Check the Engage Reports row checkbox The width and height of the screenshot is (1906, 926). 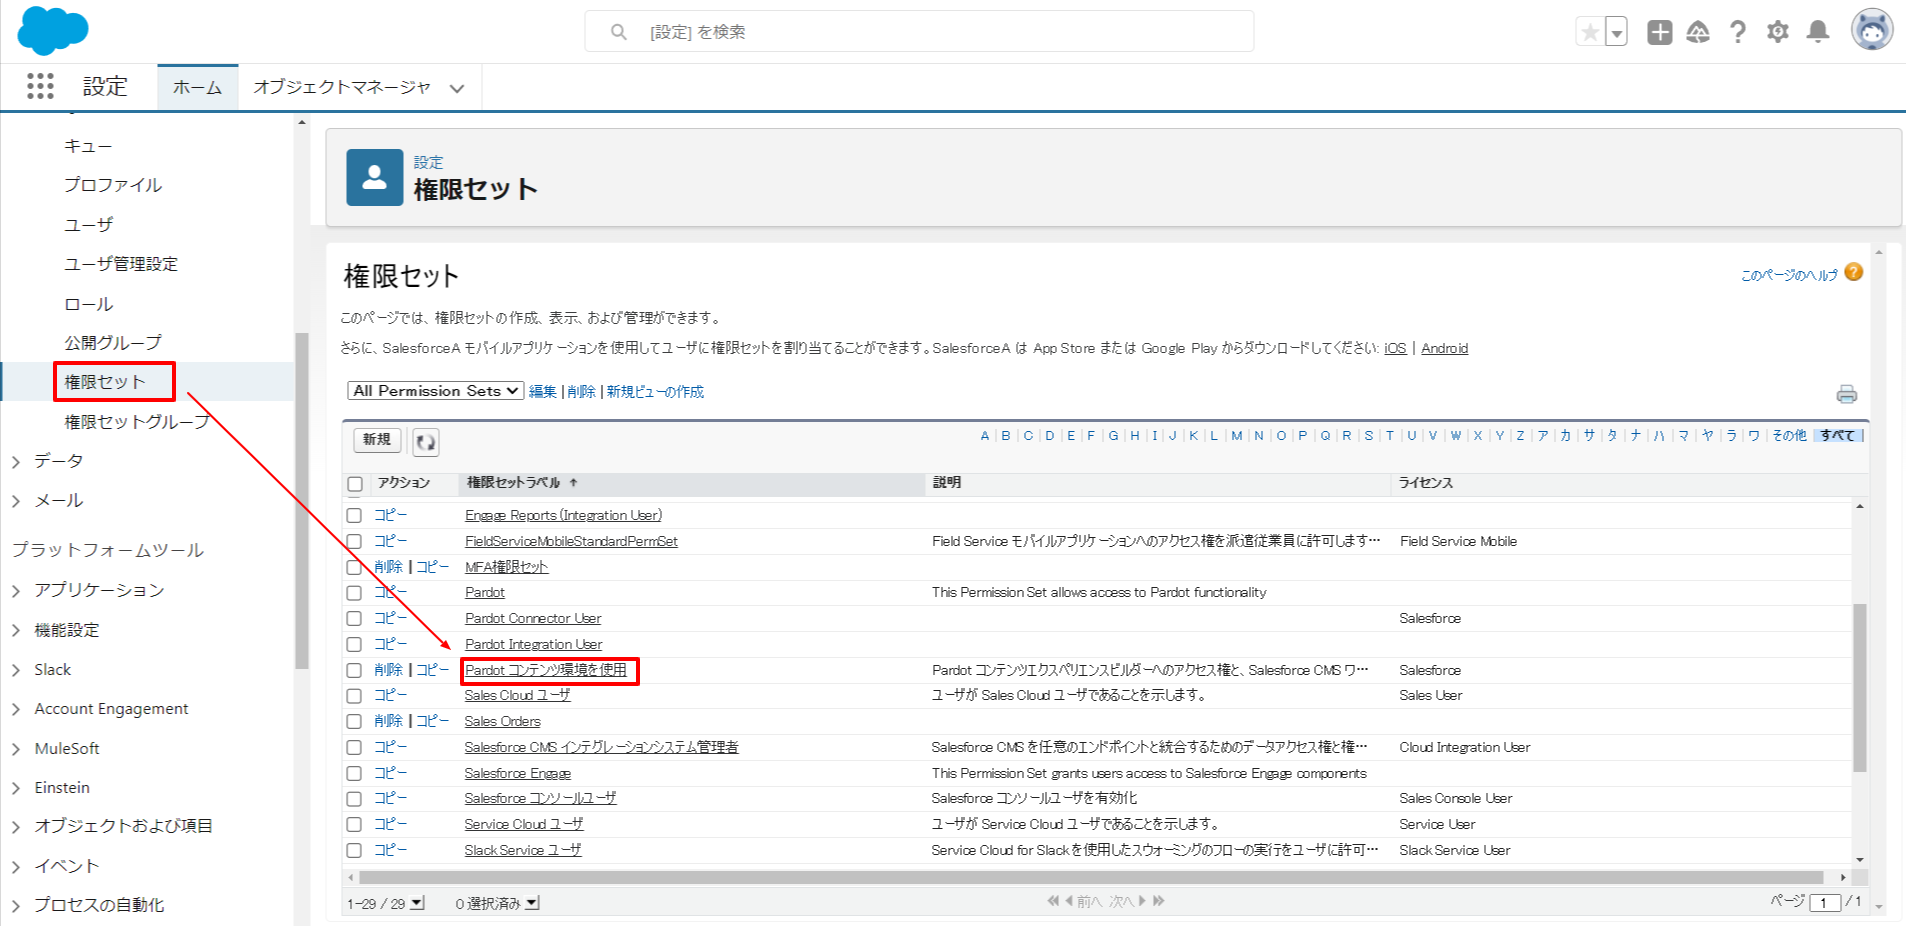click(354, 516)
